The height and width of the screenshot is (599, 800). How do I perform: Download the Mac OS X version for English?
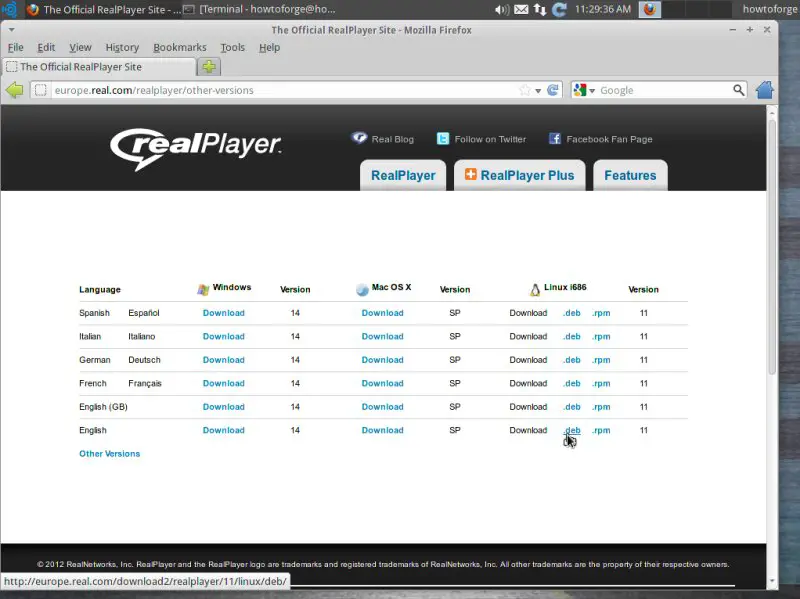382,430
